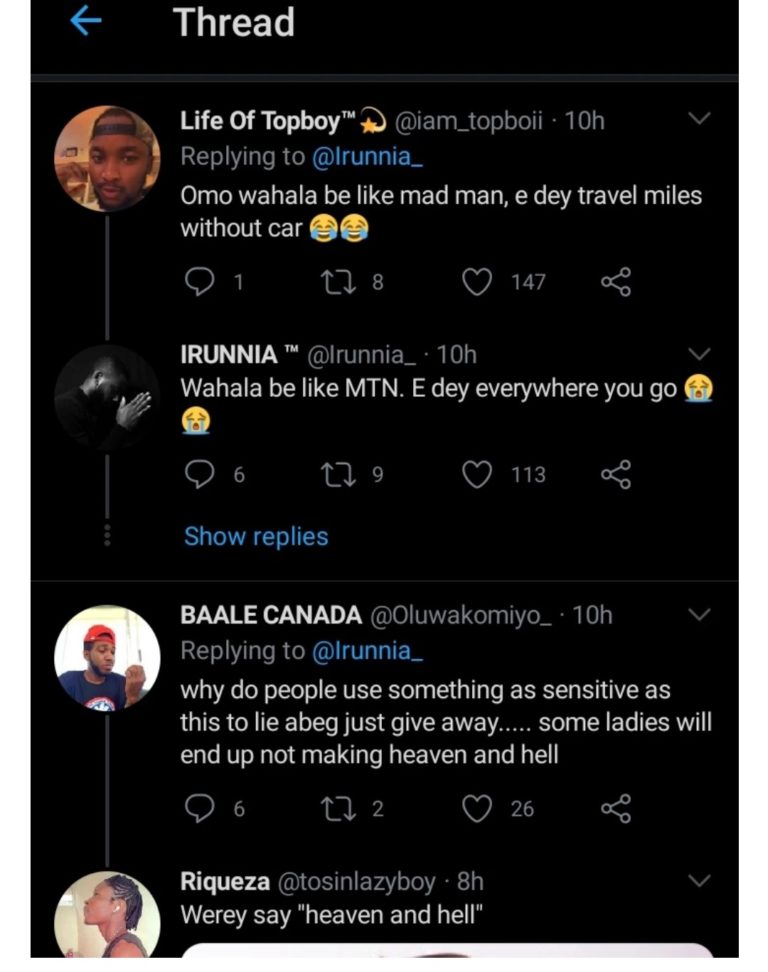
Task: Reply to Life Of Topboy's tweet
Action: coord(201,283)
